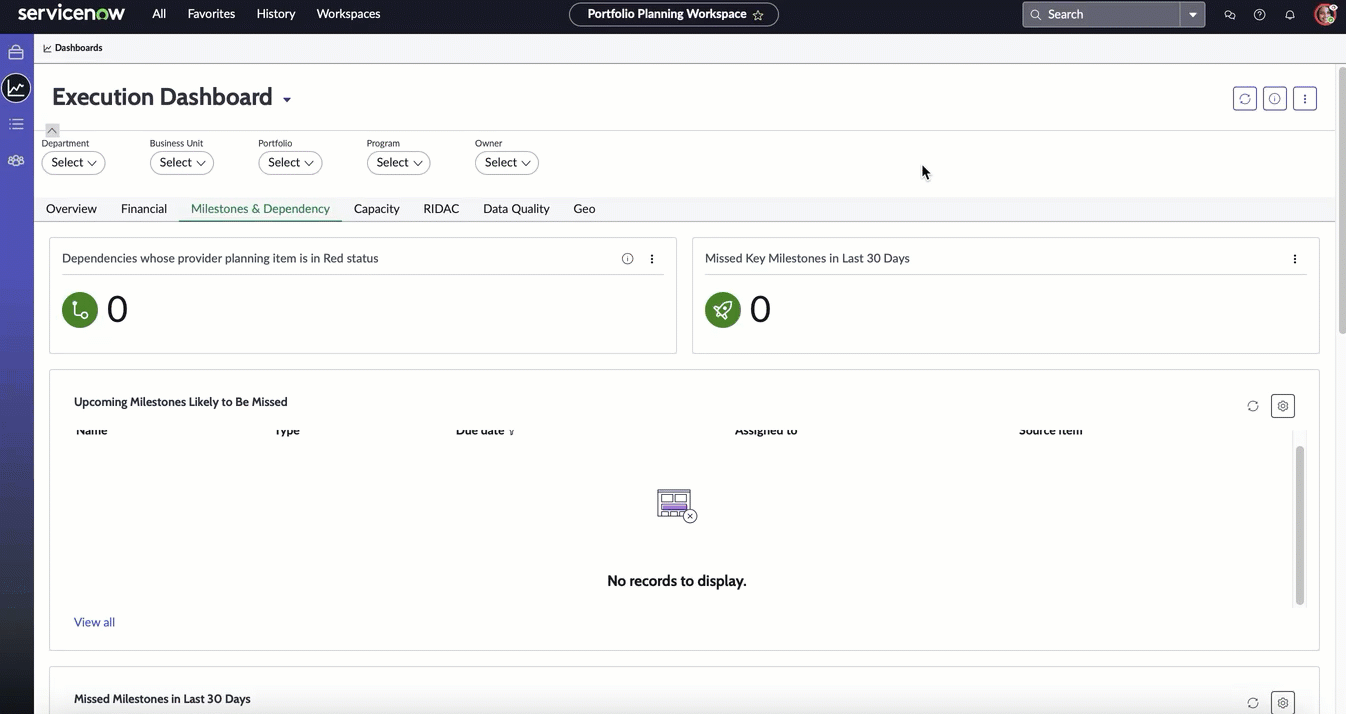Click the 0 count in Missed Key Milestones
This screenshot has width=1346, height=714.
coord(760,310)
